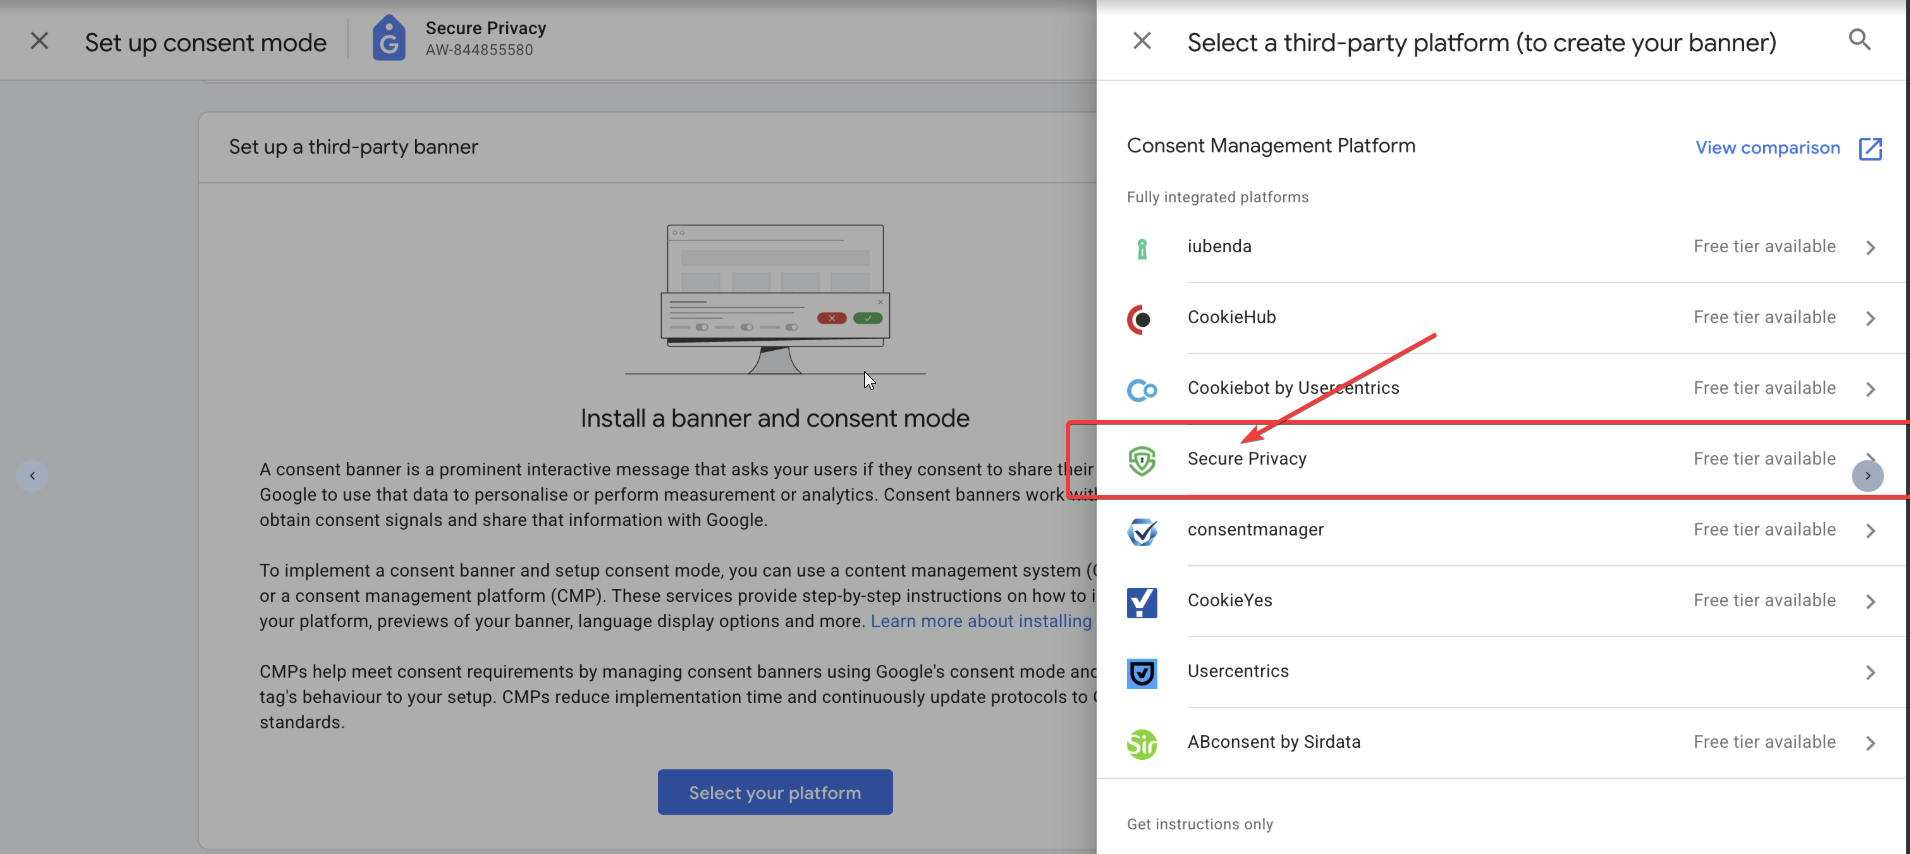The image size is (1910, 854).
Task: Click the AW-844855580 tag ID
Action: click(x=479, y=50)
